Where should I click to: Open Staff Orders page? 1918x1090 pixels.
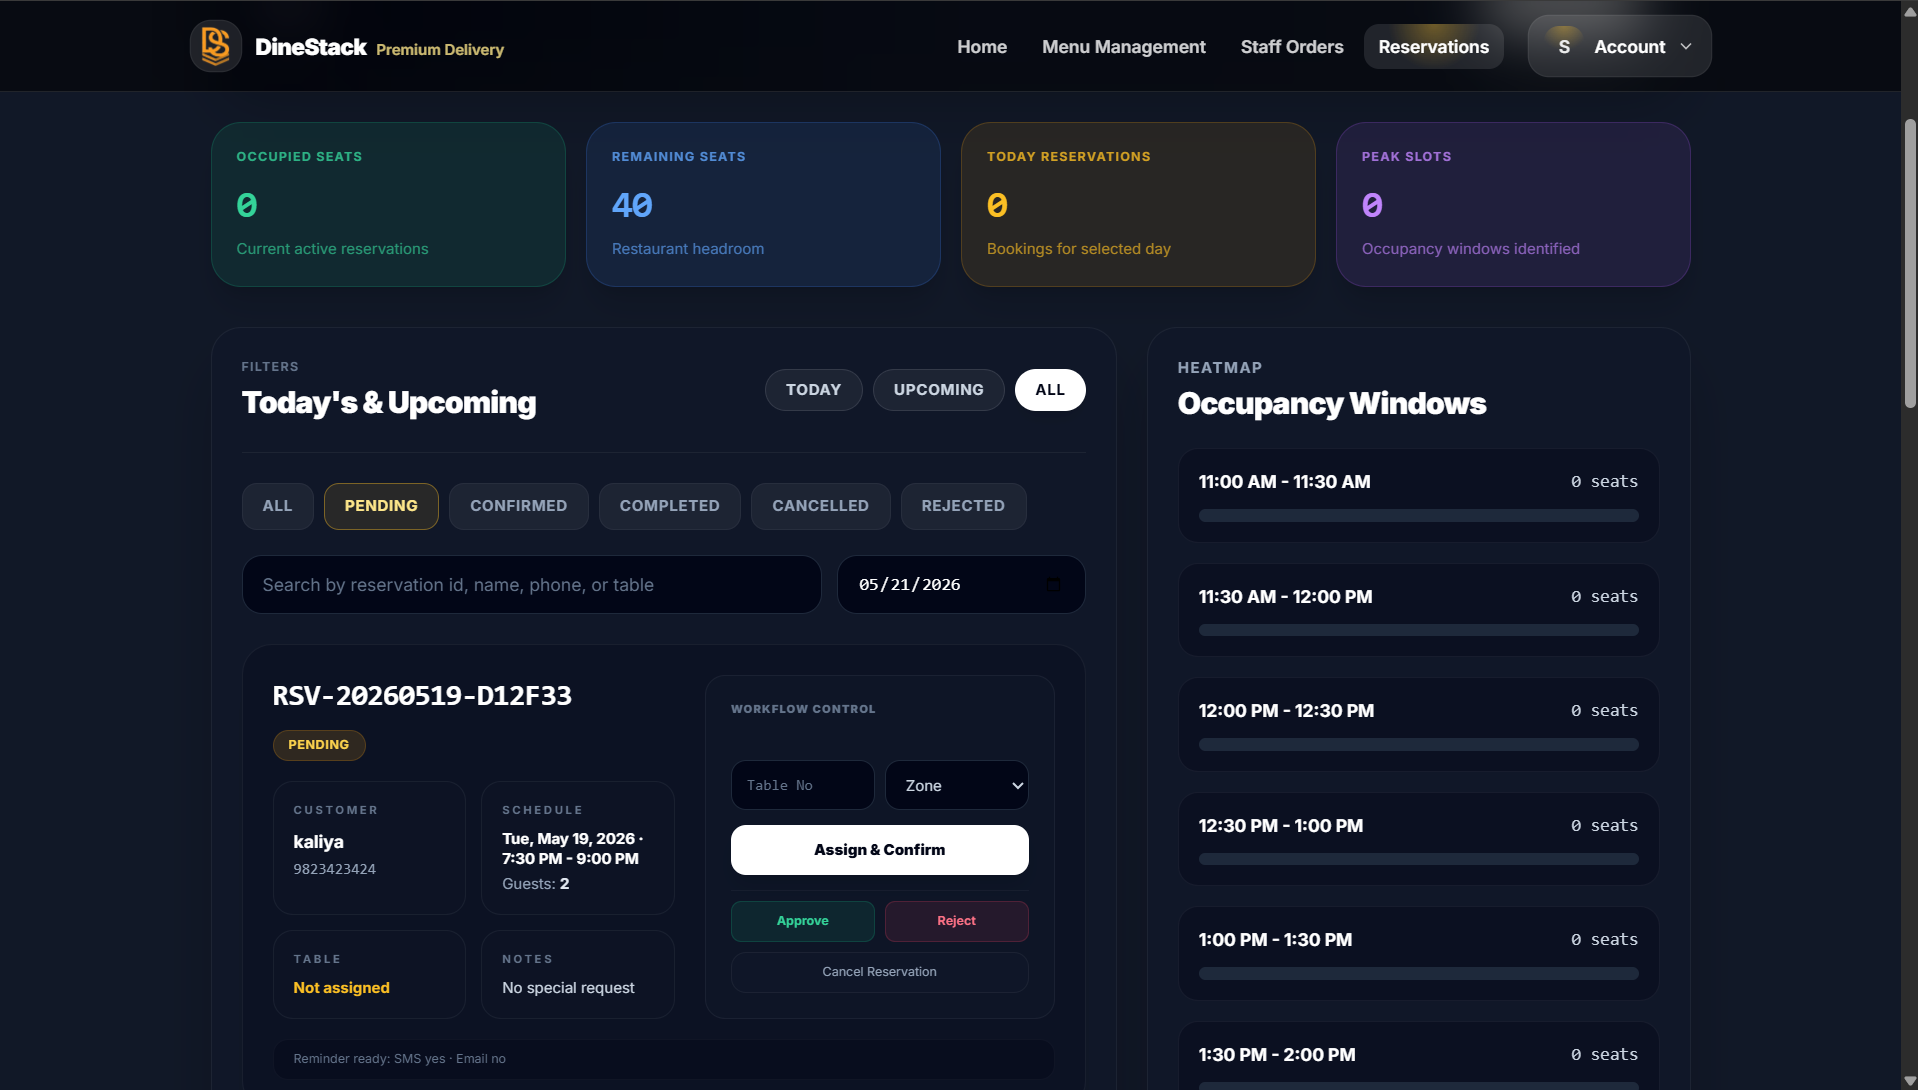click(x=1292, y=47)
